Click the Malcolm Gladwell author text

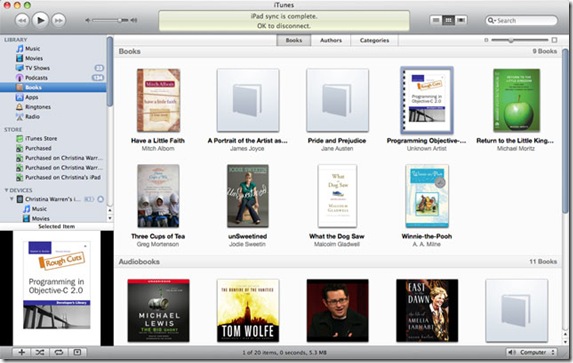pyautogui.click(x=337, y=244)
